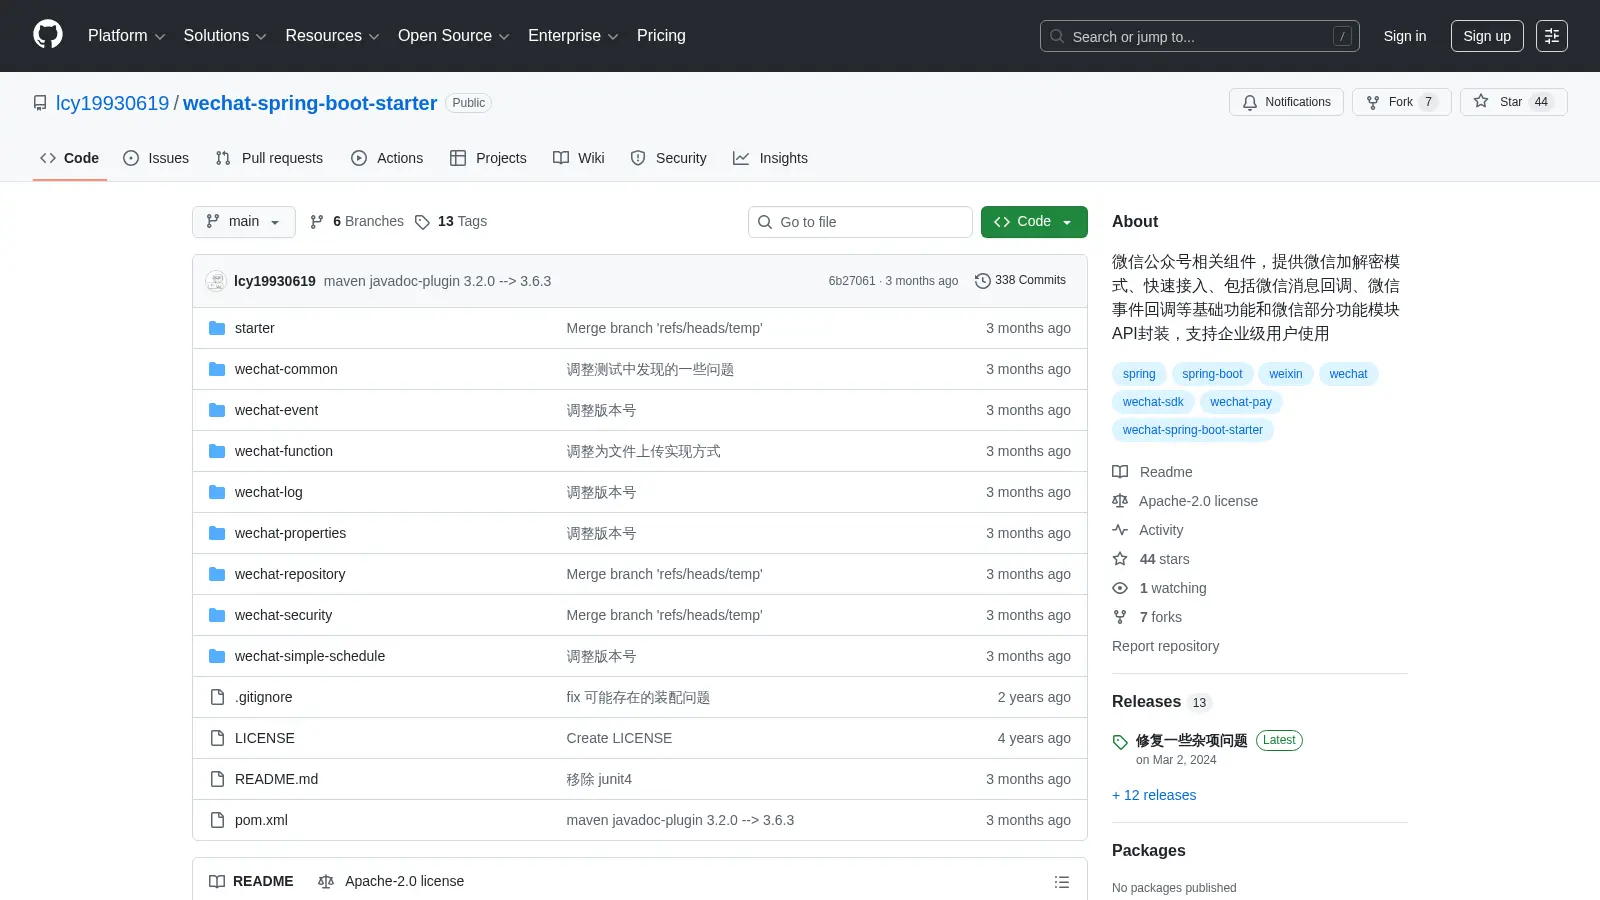Viewport: 1600px width, 900px height.
Task: Open the green Code dropdown
Action: click(x=1034, y=222)
